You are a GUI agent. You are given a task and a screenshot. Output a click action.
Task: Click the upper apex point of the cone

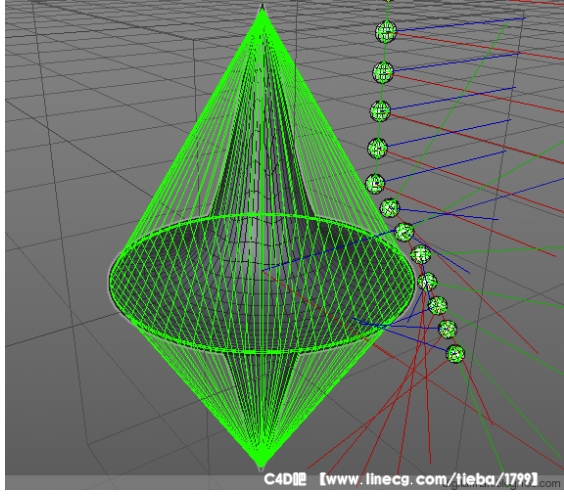(262, 7)
